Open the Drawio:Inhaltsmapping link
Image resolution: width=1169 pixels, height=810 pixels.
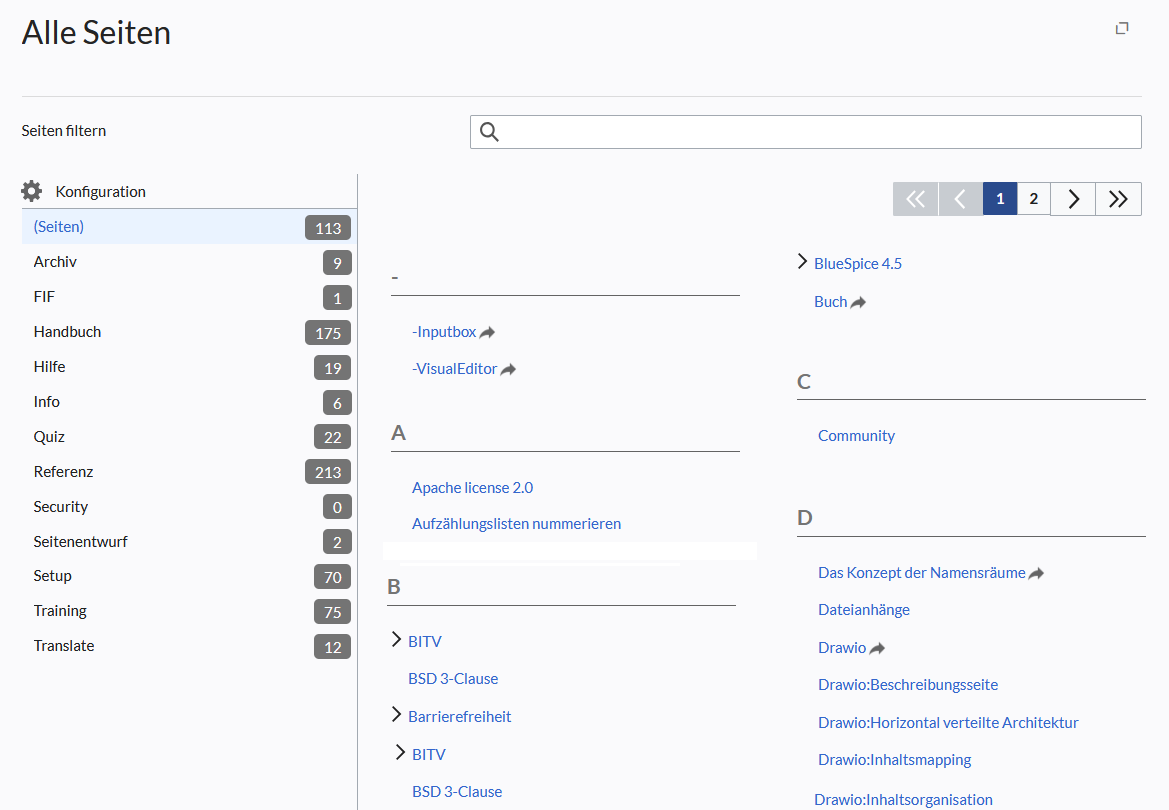tap(894, 760)
